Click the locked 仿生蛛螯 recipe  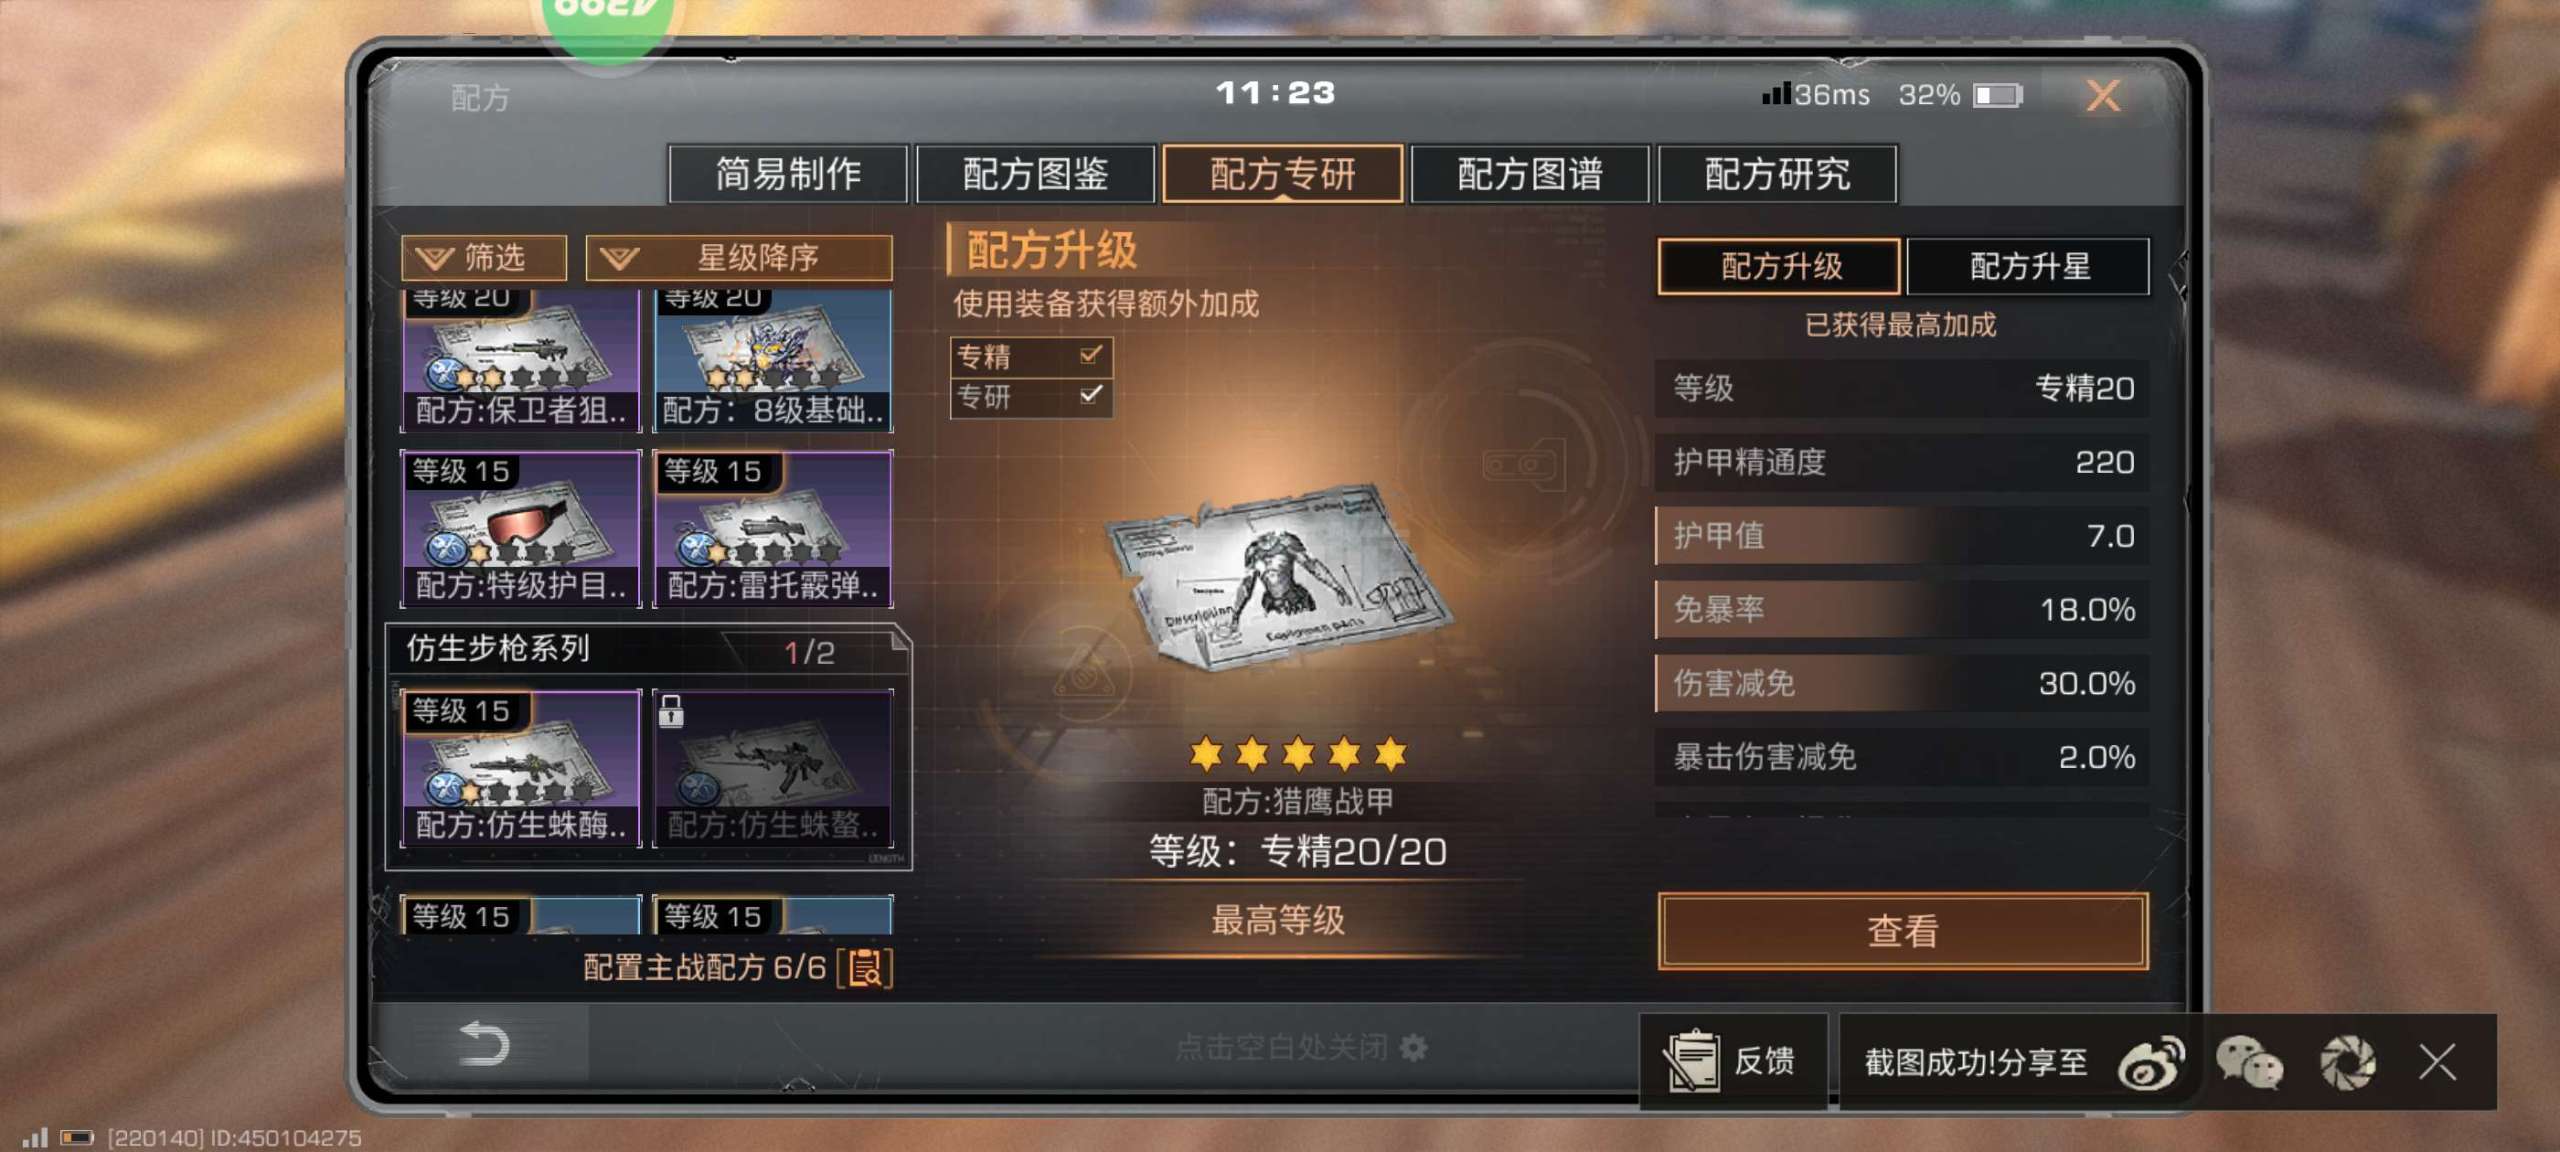[772, 769]
